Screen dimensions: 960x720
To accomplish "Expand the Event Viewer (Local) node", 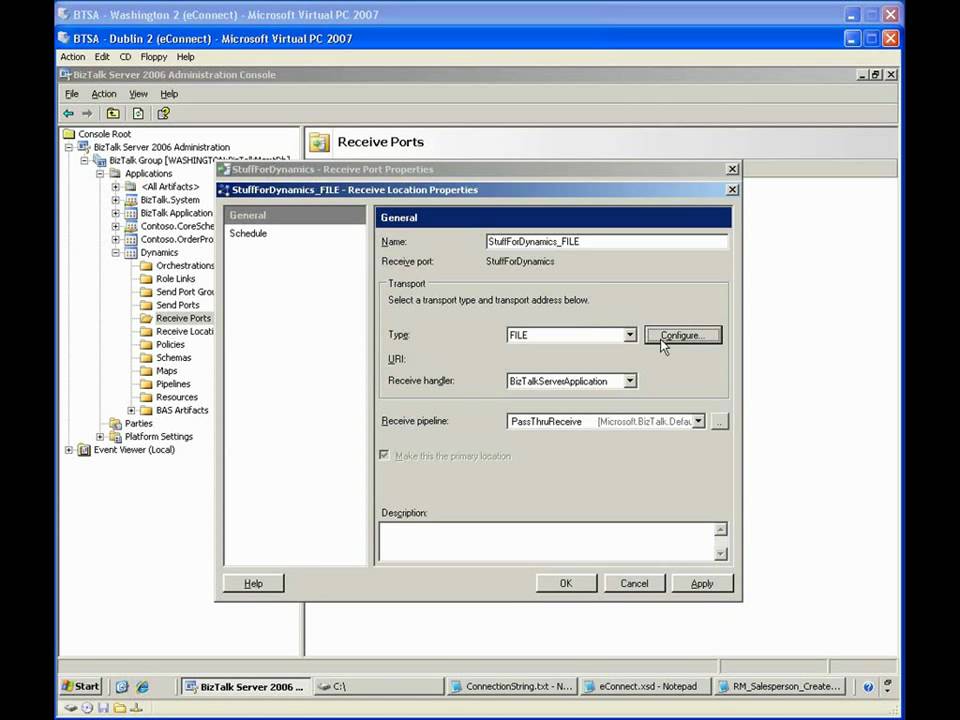I will point(69,450).
